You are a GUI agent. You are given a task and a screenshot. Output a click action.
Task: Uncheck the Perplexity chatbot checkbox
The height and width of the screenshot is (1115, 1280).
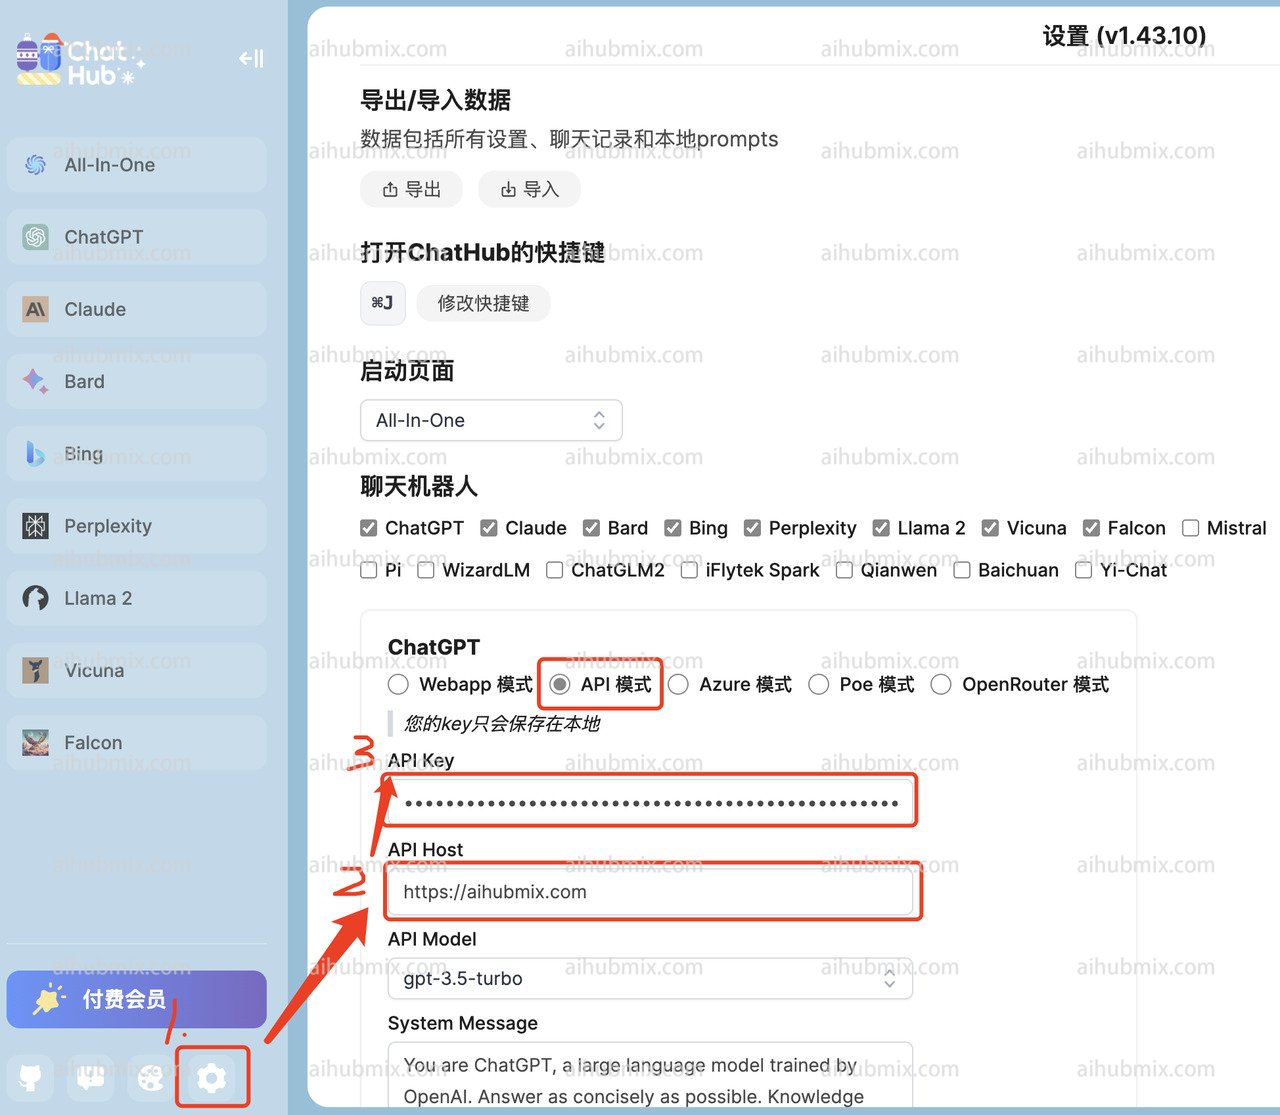[752, 528]
